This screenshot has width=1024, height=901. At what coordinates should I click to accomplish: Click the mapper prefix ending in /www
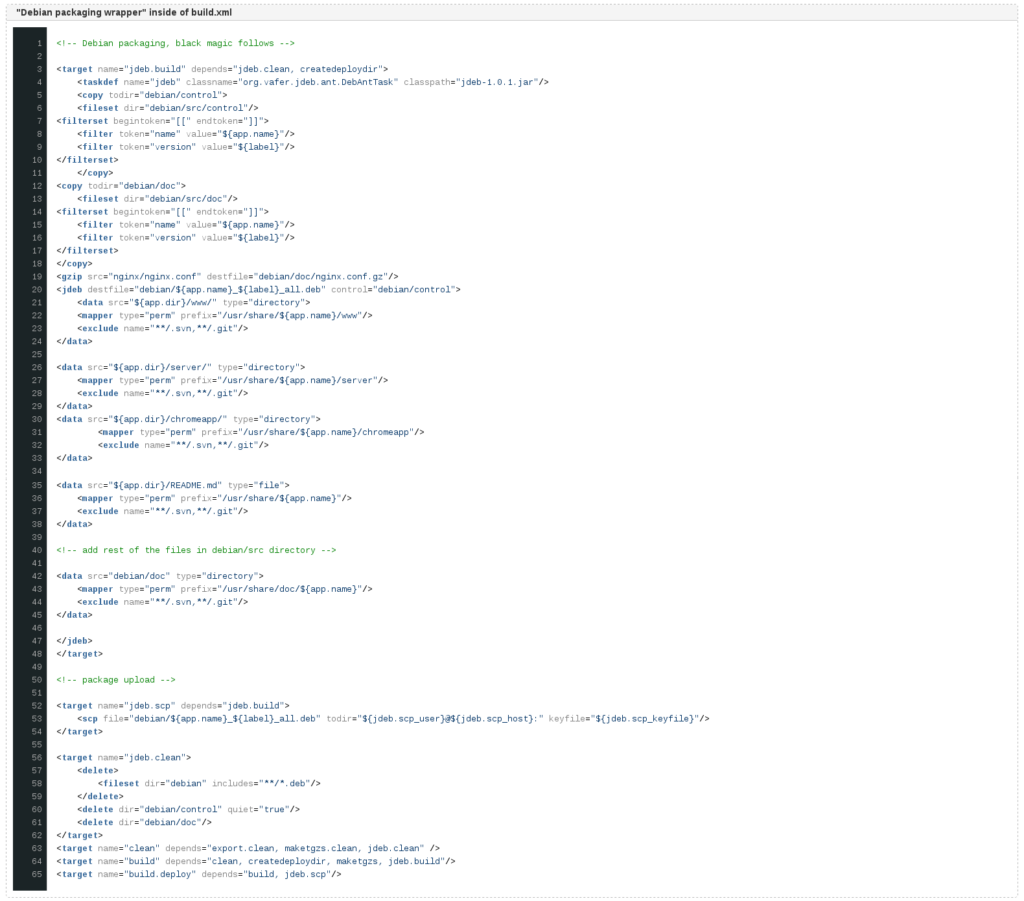225,316
